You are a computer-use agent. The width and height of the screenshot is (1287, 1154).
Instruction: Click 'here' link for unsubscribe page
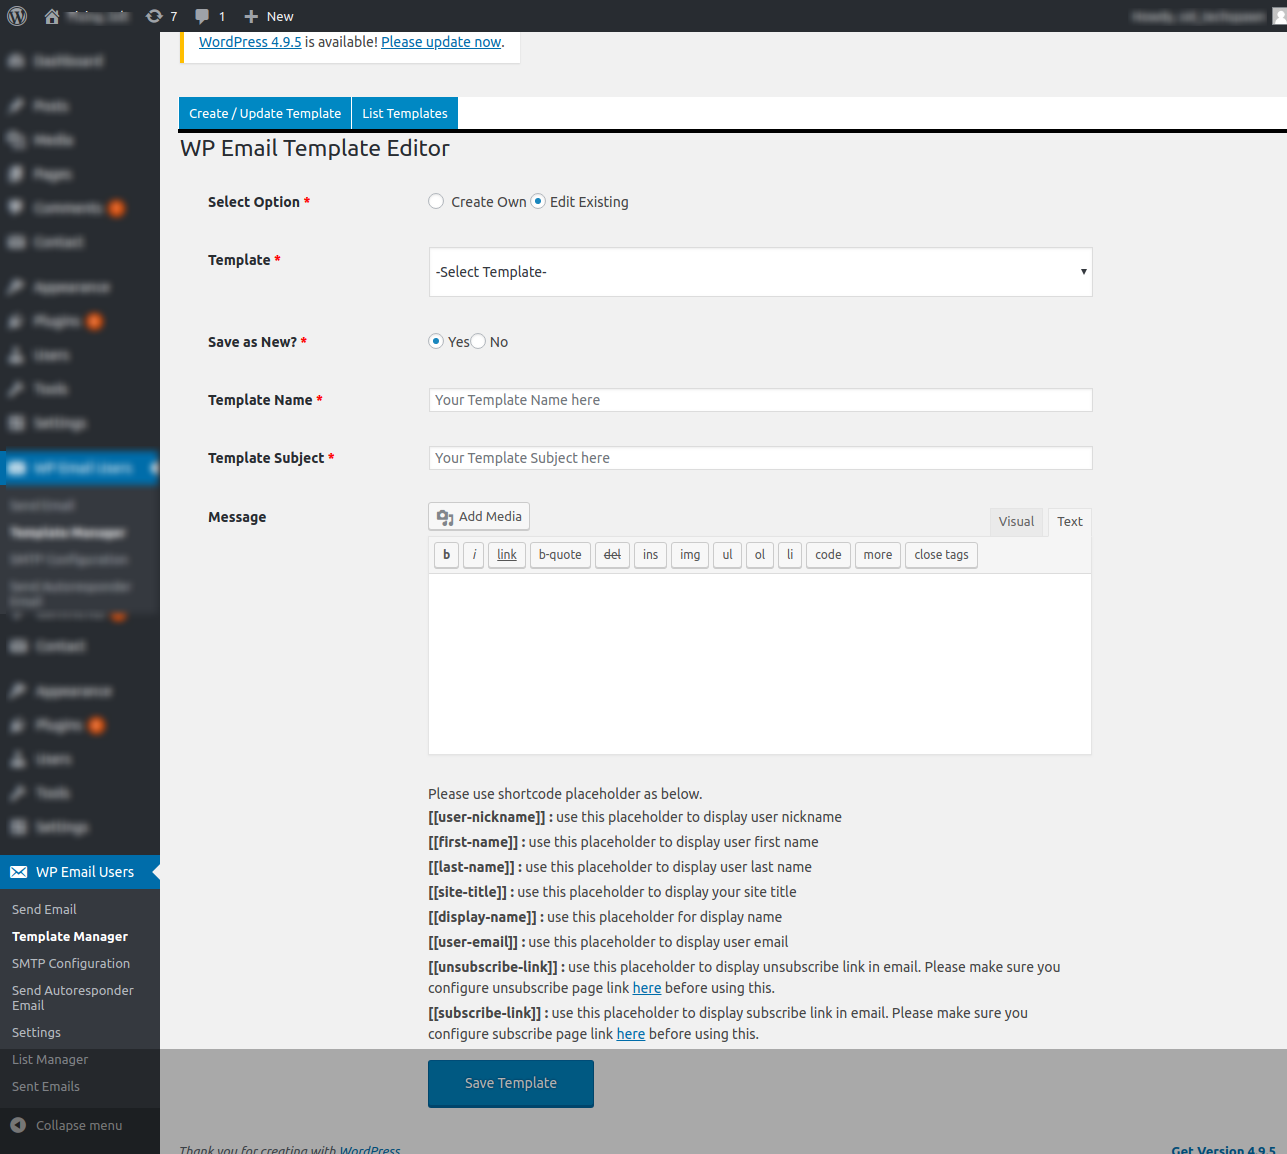click(x=647, y=988)
